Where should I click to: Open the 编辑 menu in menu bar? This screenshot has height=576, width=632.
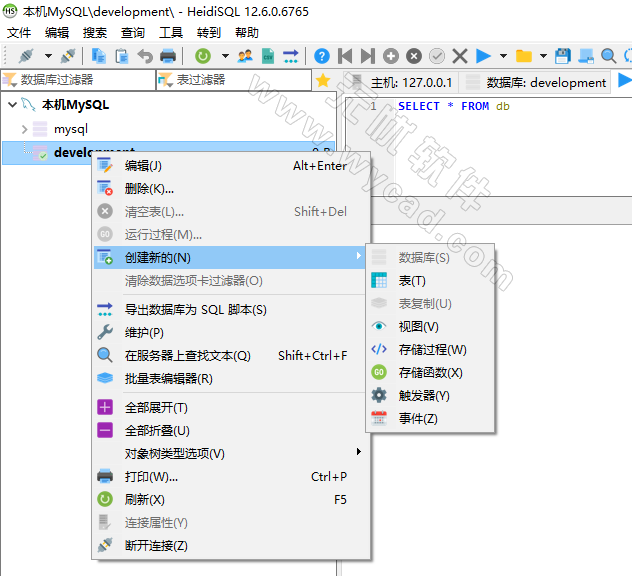[57, 33]
